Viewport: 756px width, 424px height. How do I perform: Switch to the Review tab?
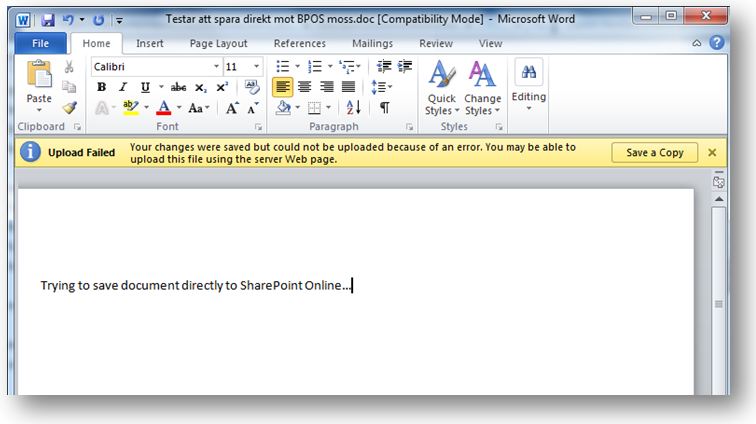tap(436, 43)
